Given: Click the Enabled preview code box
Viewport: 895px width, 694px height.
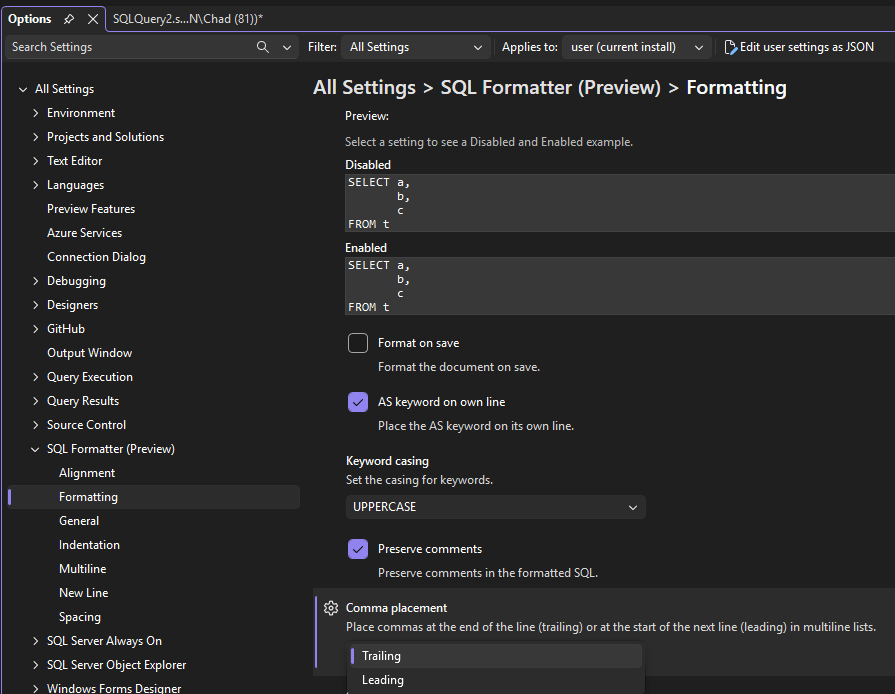Looking at the screenshot, I should click(x=620, y=285).
